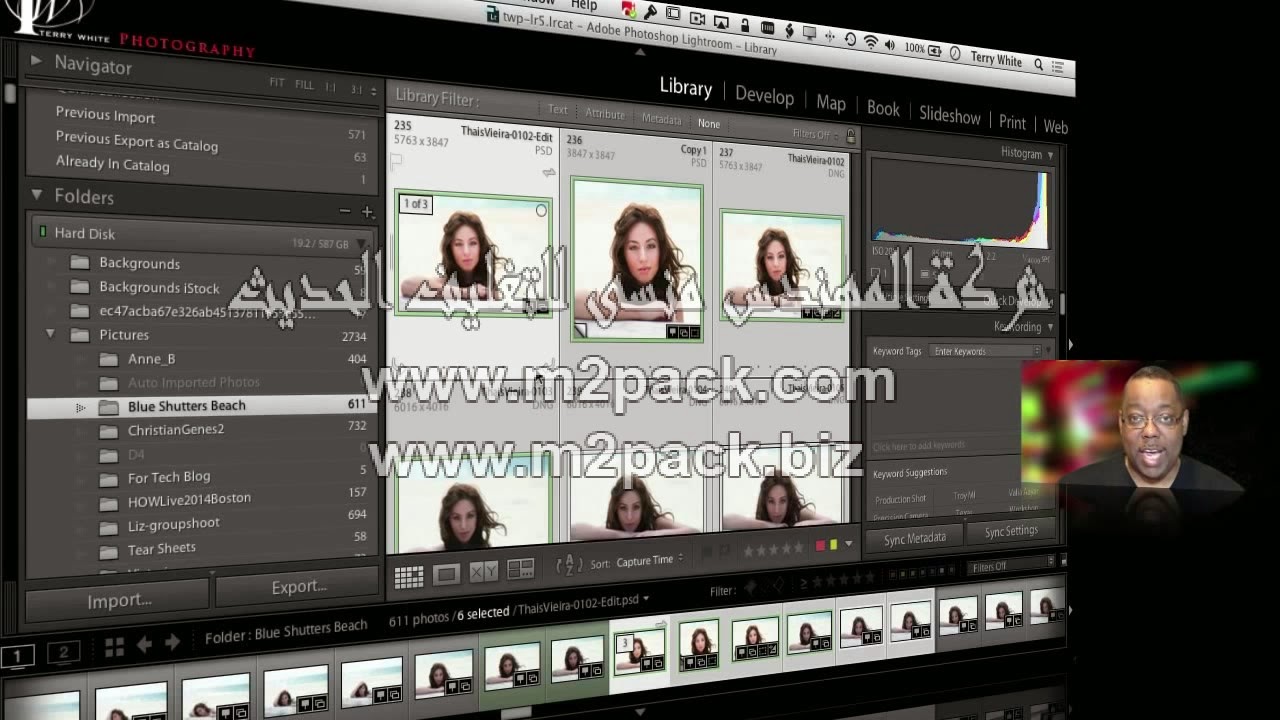Click plus icon in Folders header

367,212
